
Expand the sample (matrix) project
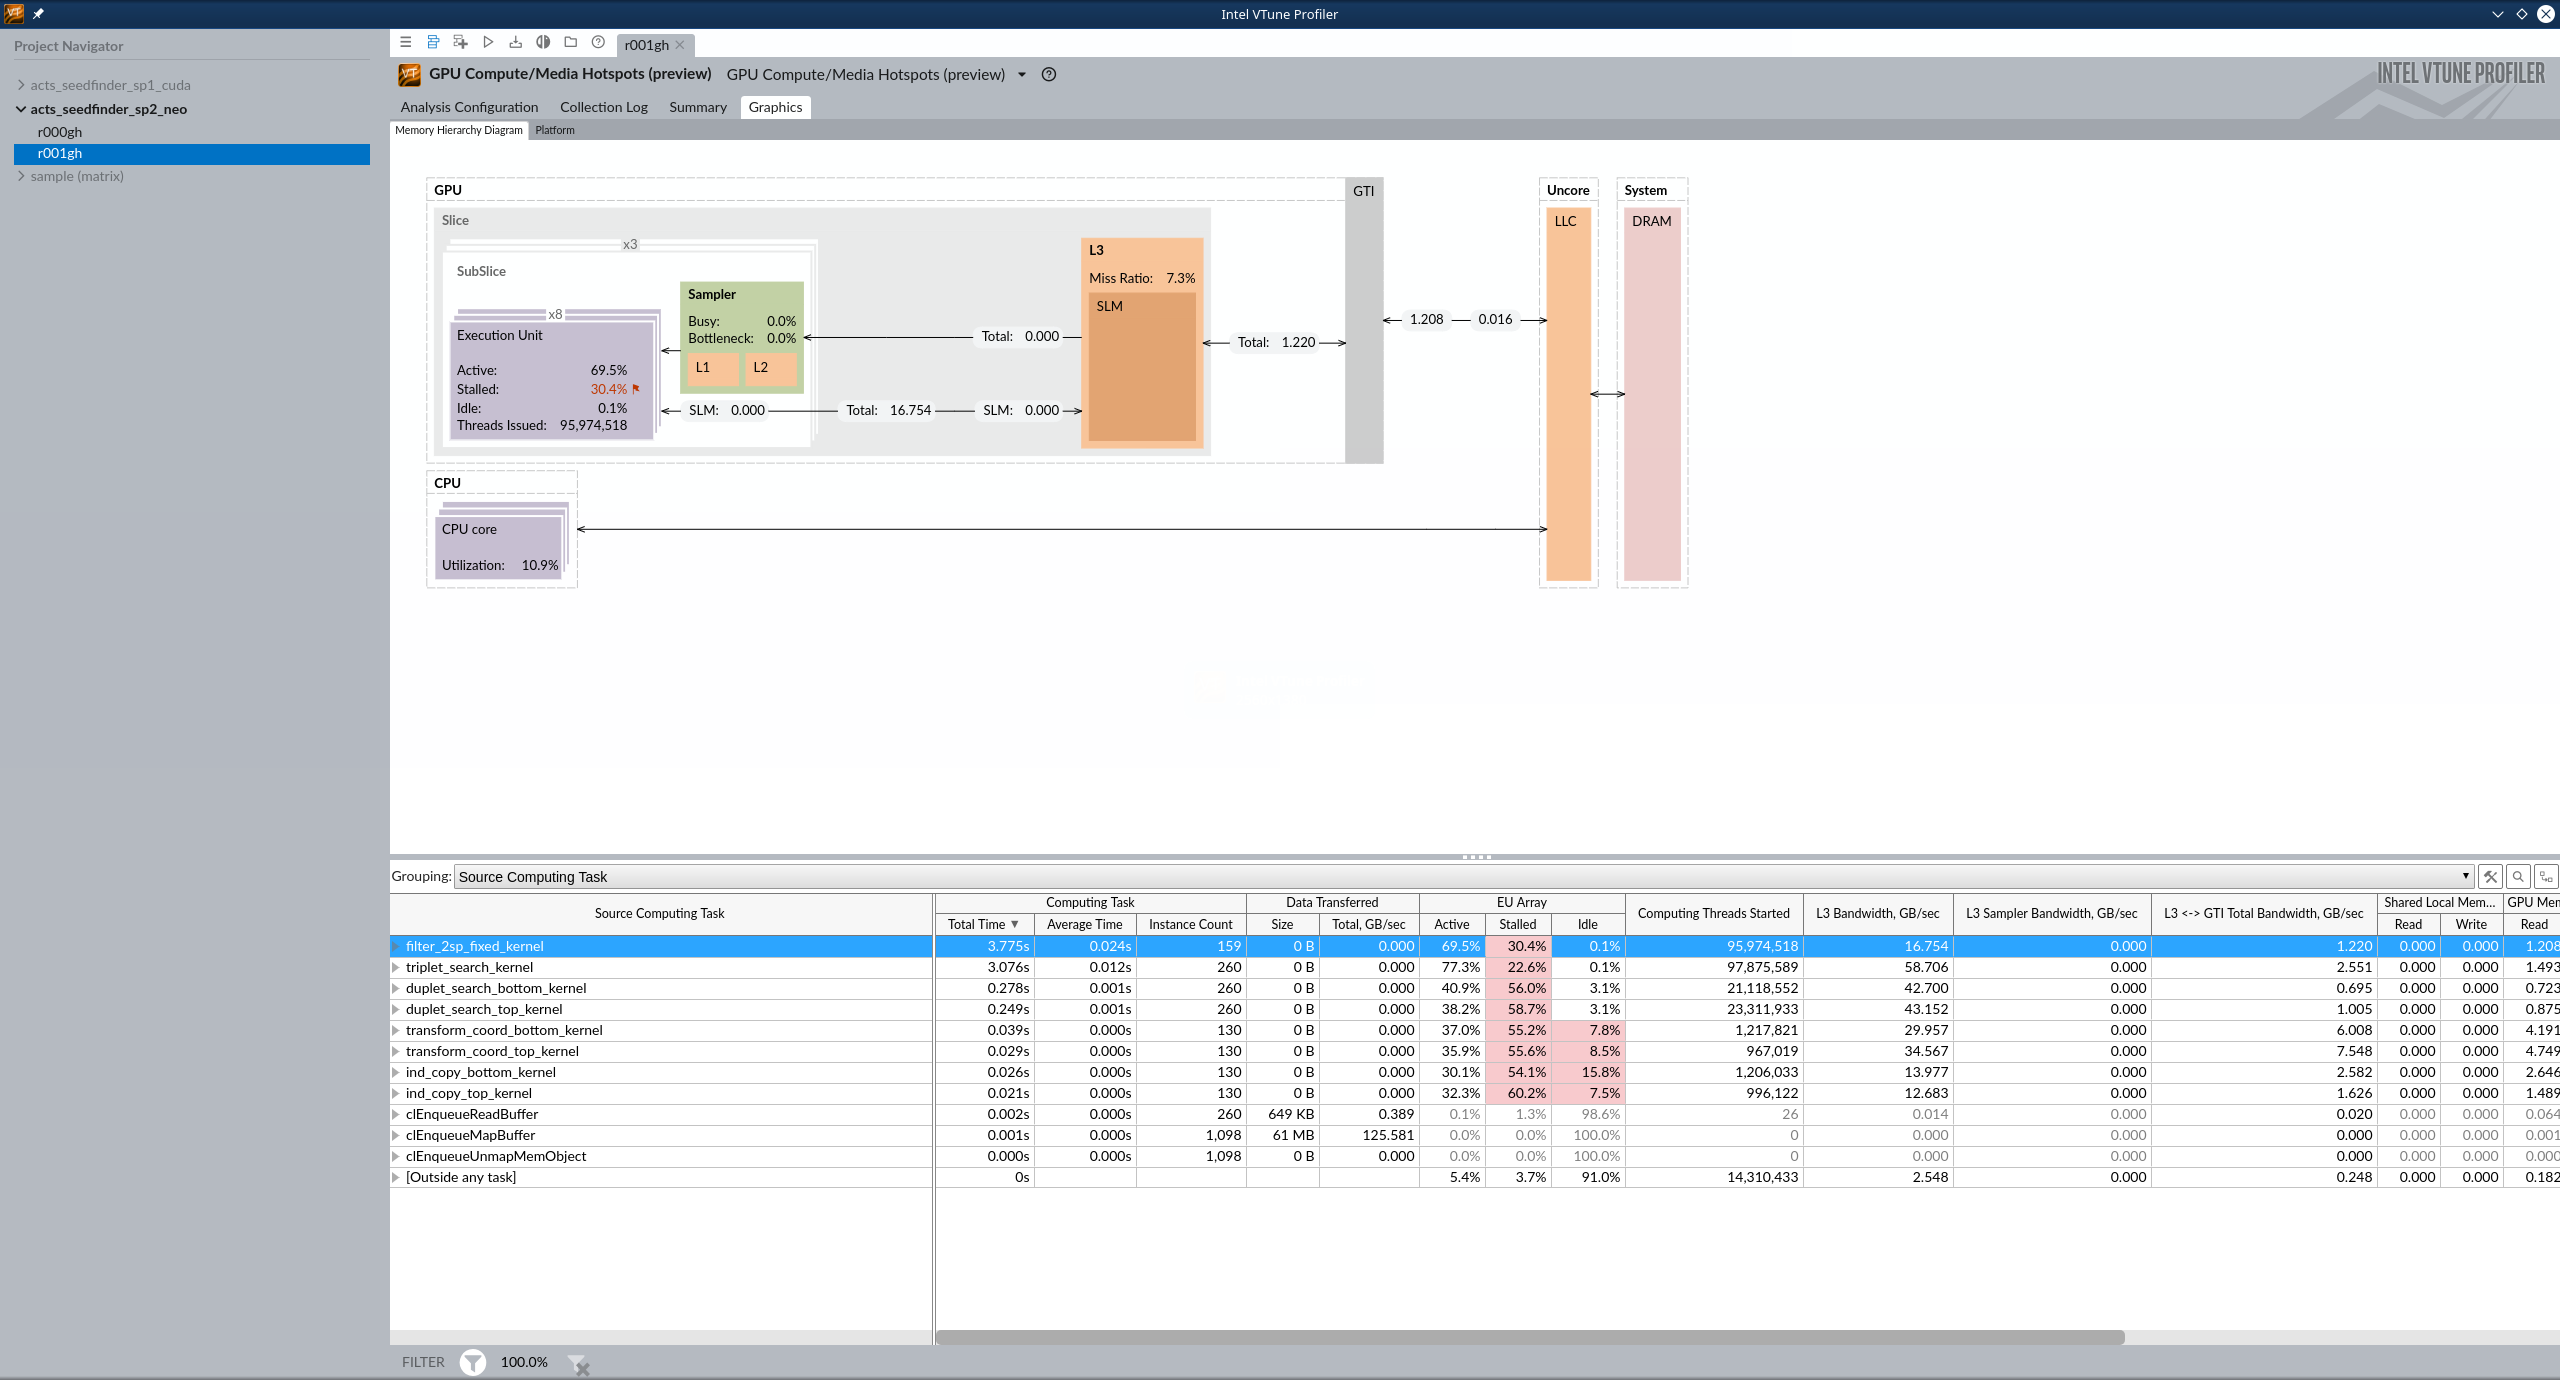click(x=21, y=176)
